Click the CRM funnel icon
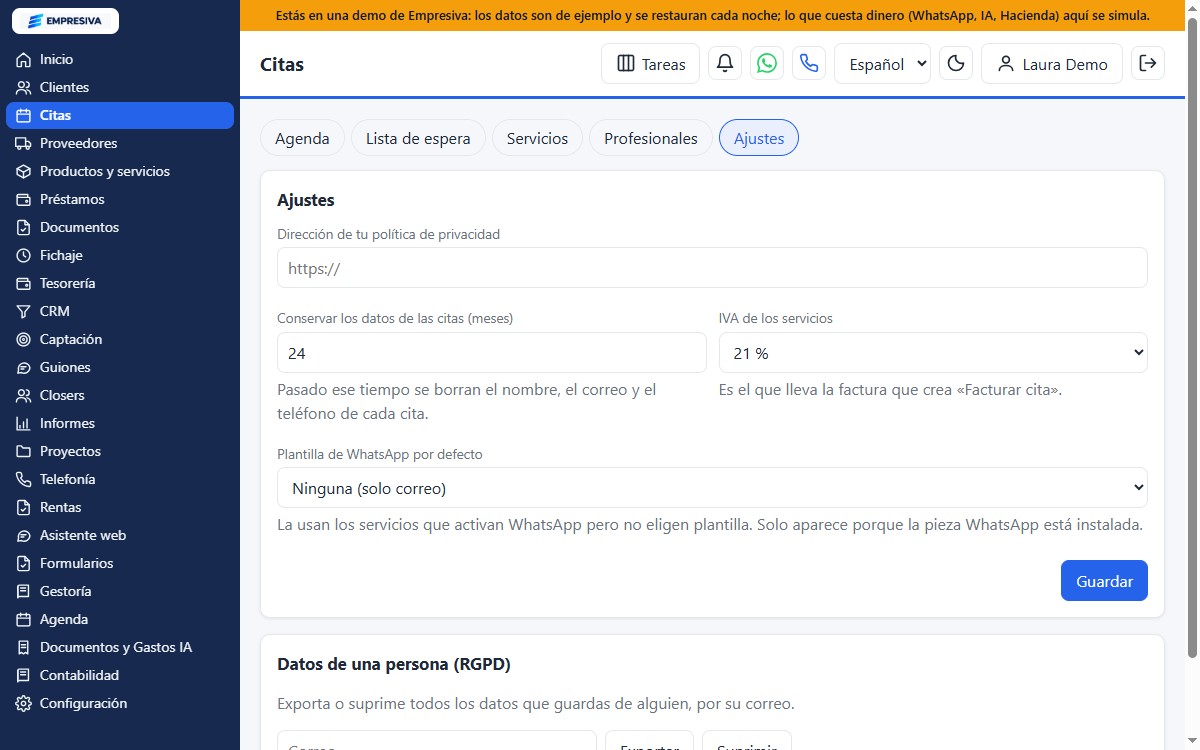Viewport: 1200px width, 750px height. (x=24, y=312)
